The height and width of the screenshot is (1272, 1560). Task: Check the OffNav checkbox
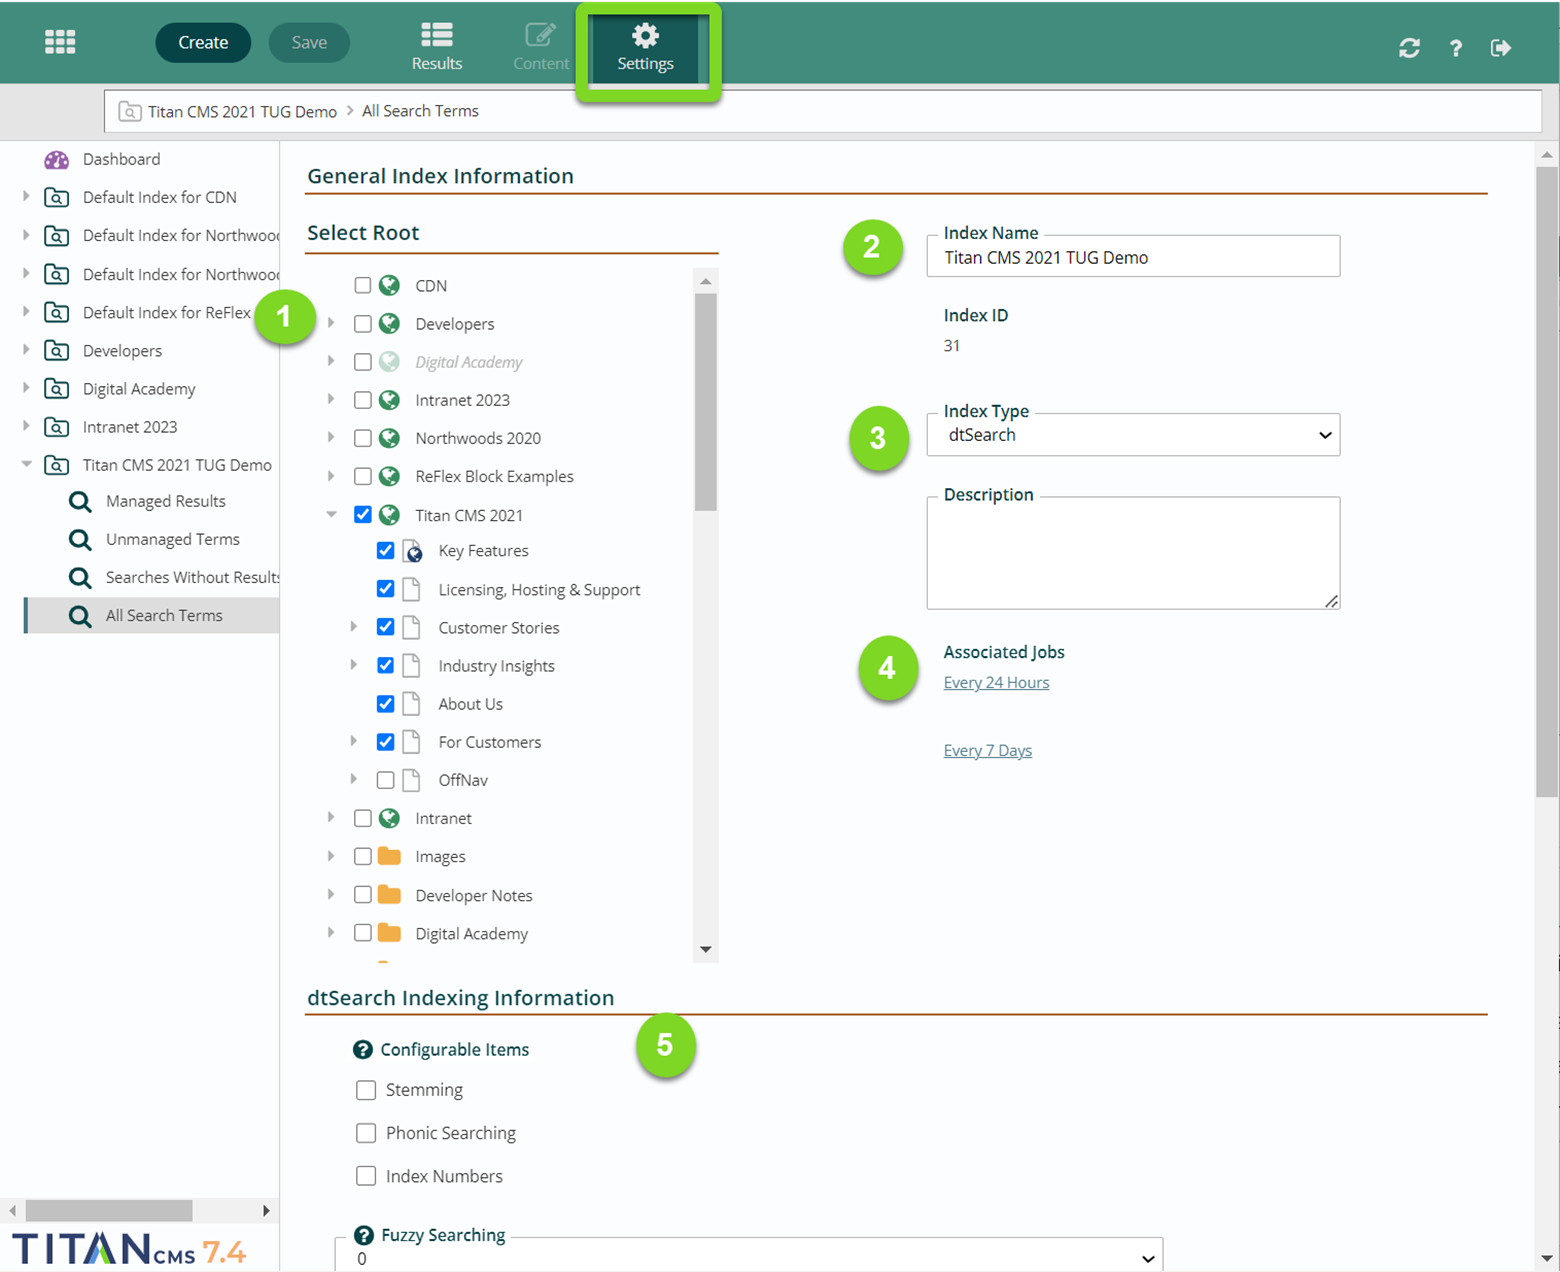(x=385, y=780)
